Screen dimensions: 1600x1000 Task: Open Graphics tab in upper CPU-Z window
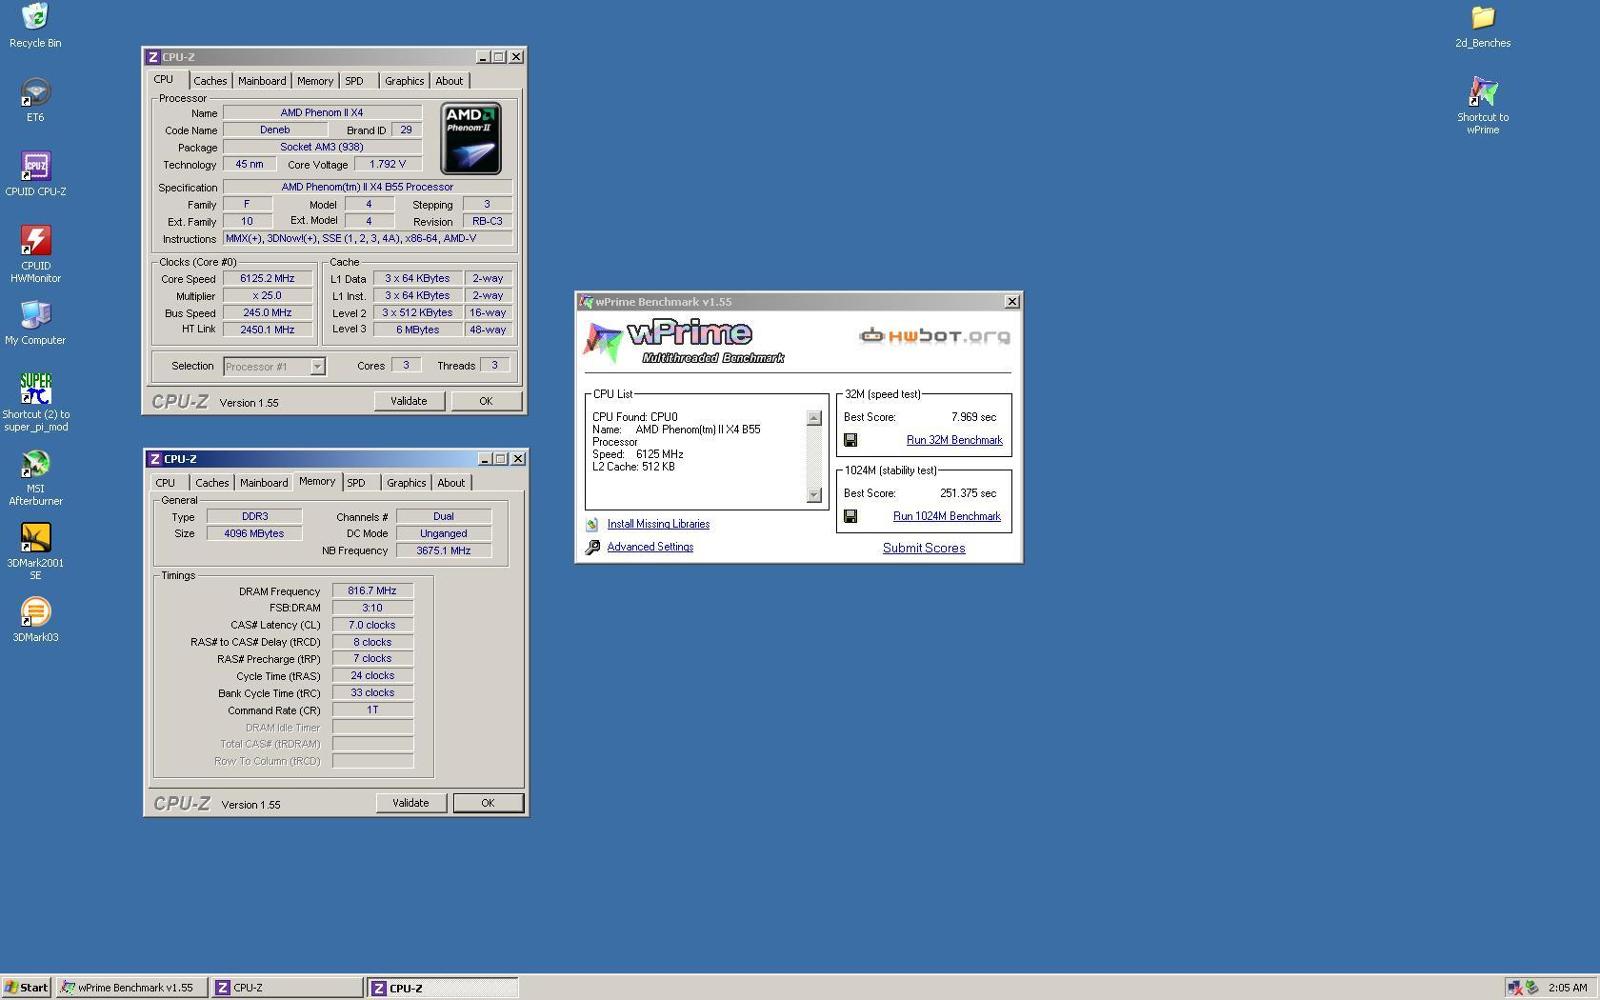coord(404,81)
